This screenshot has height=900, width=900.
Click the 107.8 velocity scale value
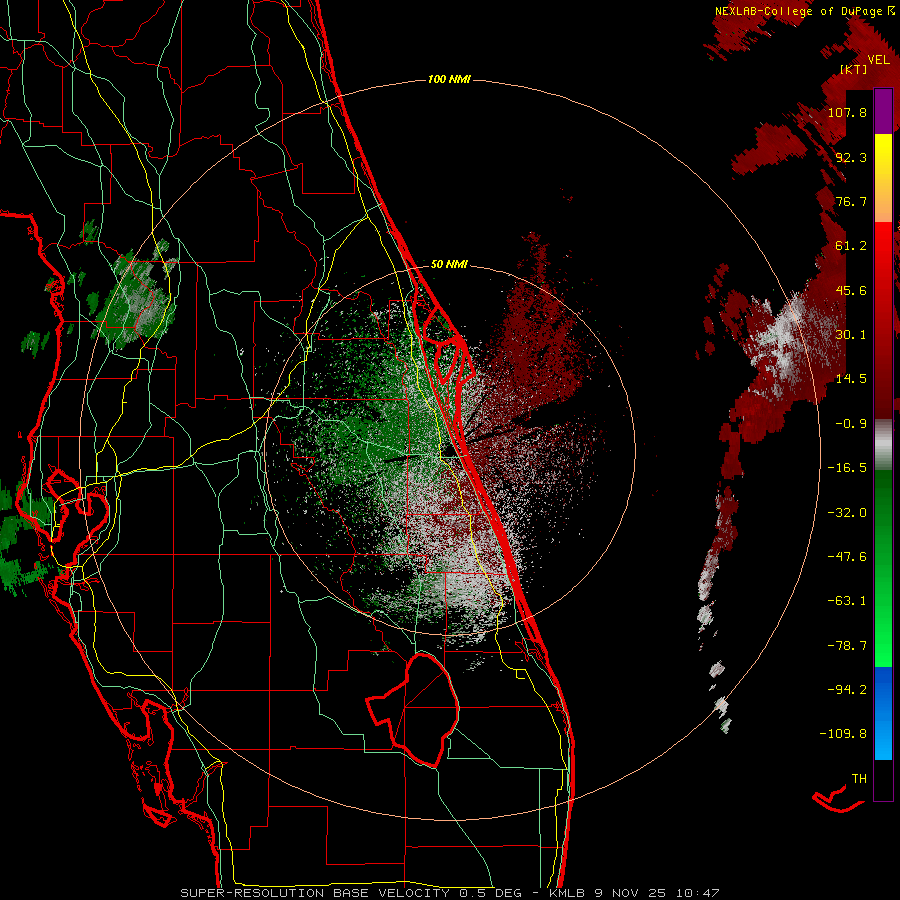[847, 112]
